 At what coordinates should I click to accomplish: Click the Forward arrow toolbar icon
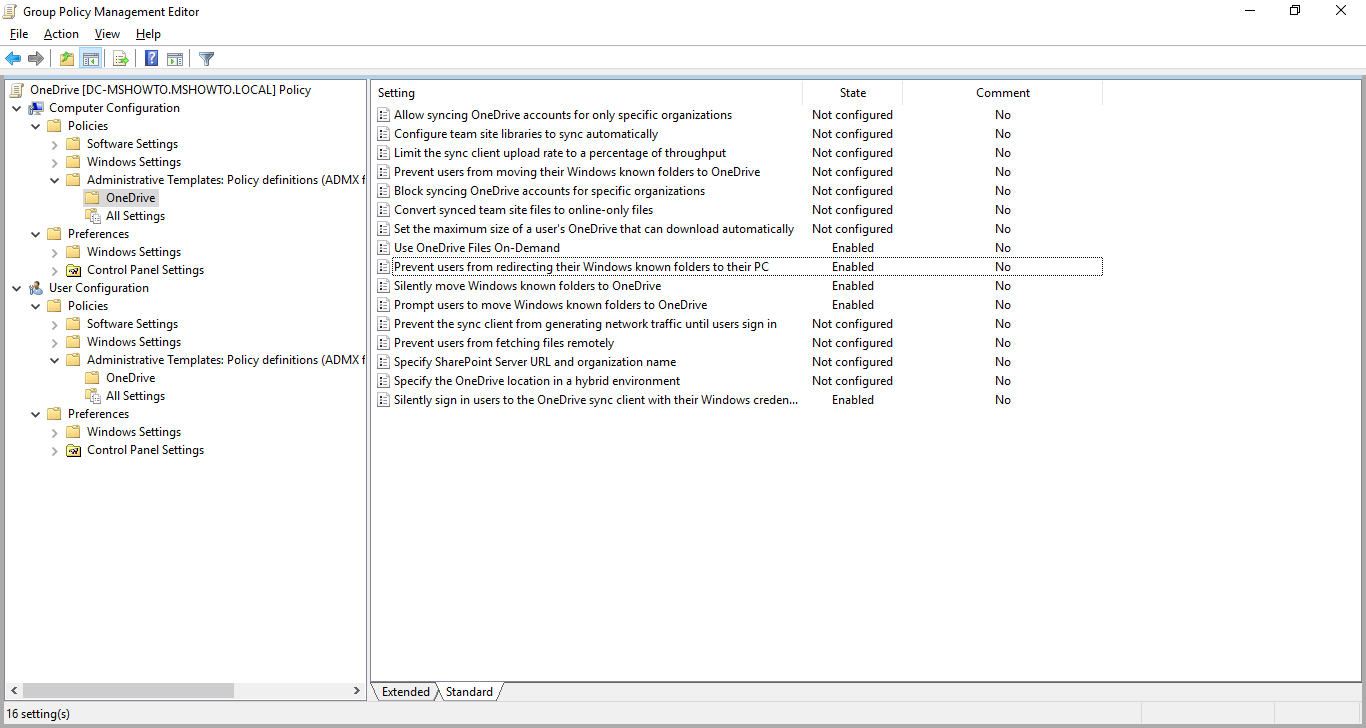pos(36,59)
